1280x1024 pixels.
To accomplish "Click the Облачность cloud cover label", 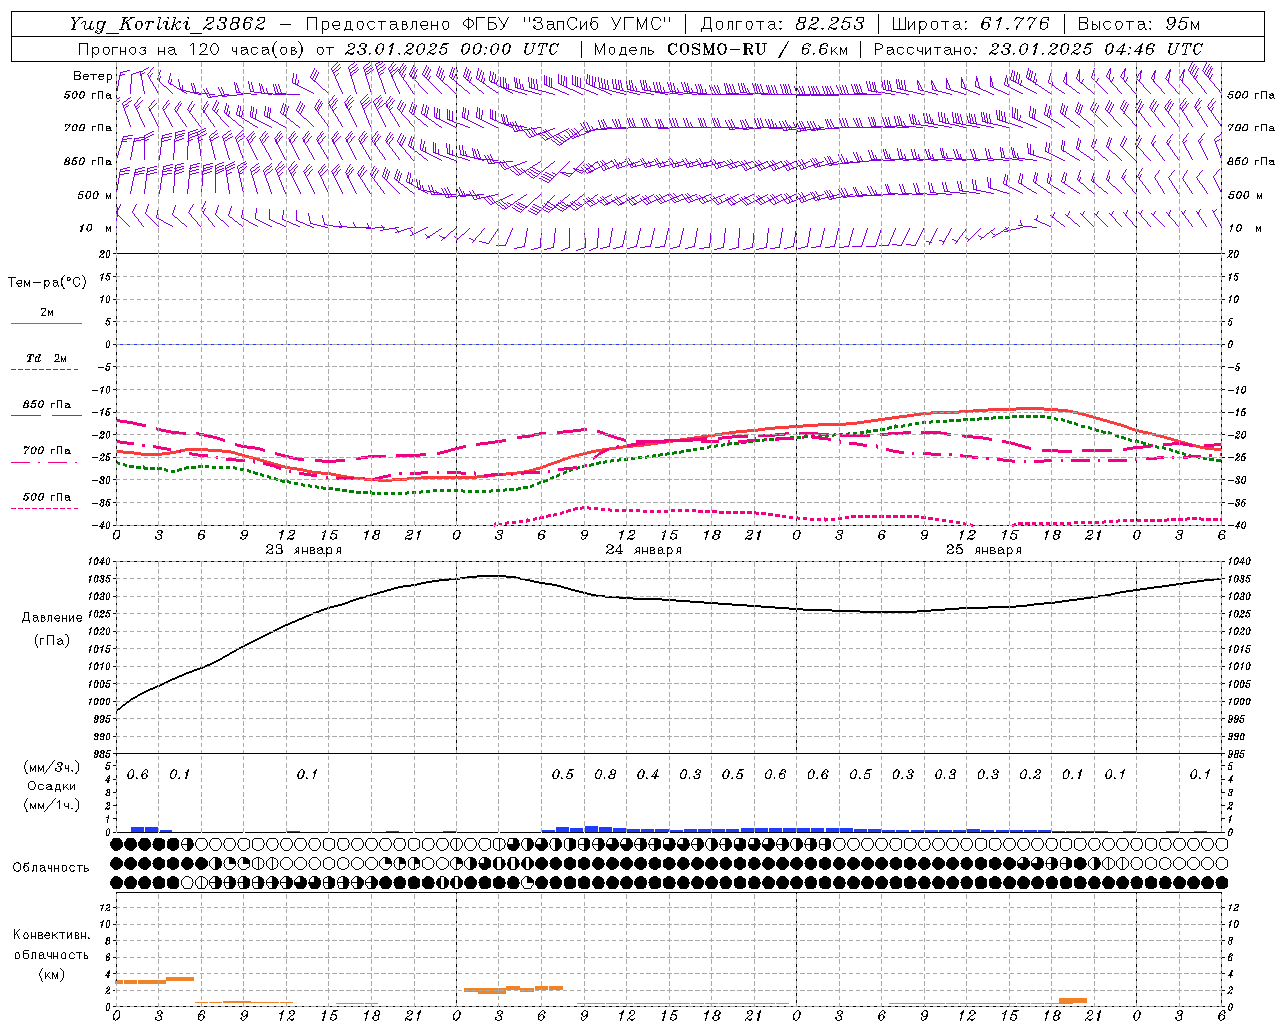I will coord(51,868).
